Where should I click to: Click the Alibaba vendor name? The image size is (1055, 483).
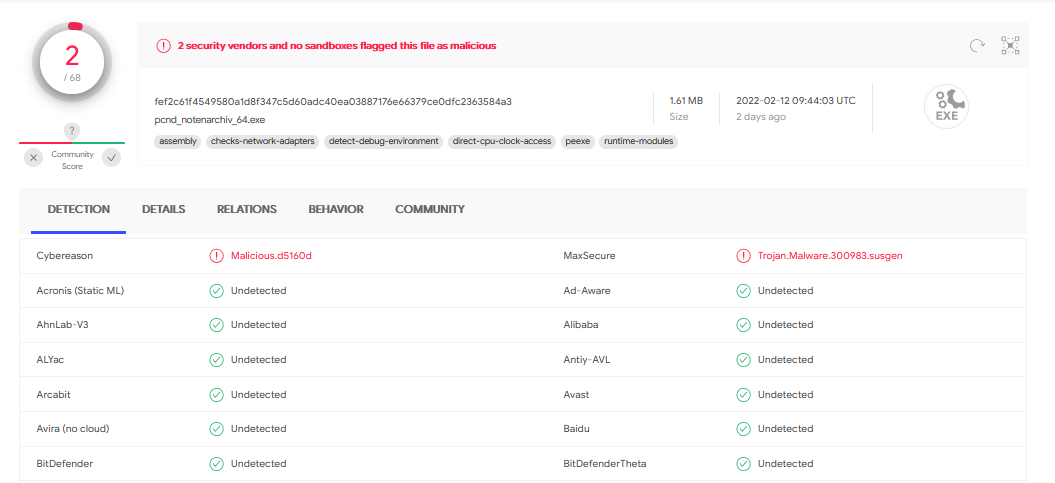(x=581, y=325)
